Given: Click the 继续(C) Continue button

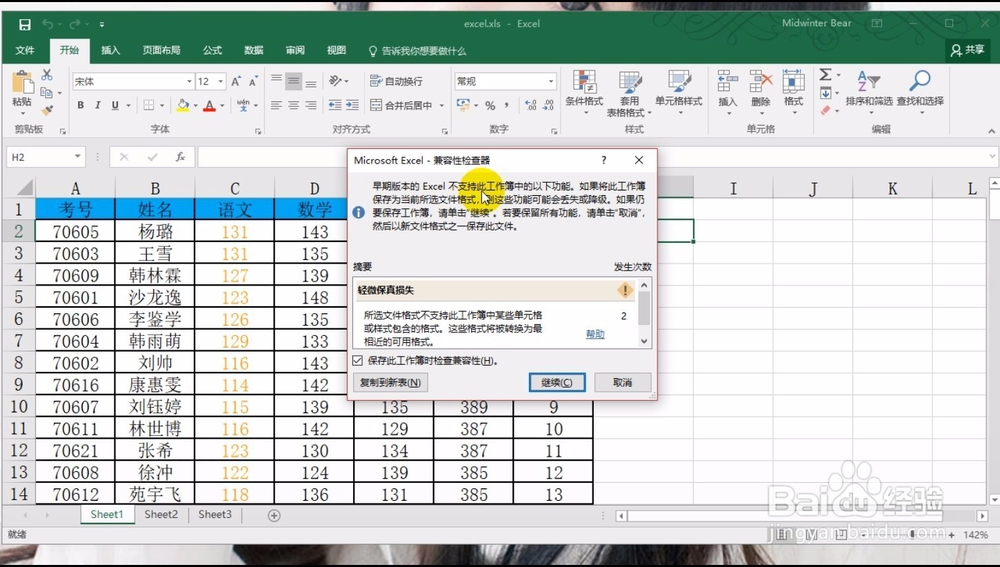Looking at the screenshot, I should pos(557,383).
